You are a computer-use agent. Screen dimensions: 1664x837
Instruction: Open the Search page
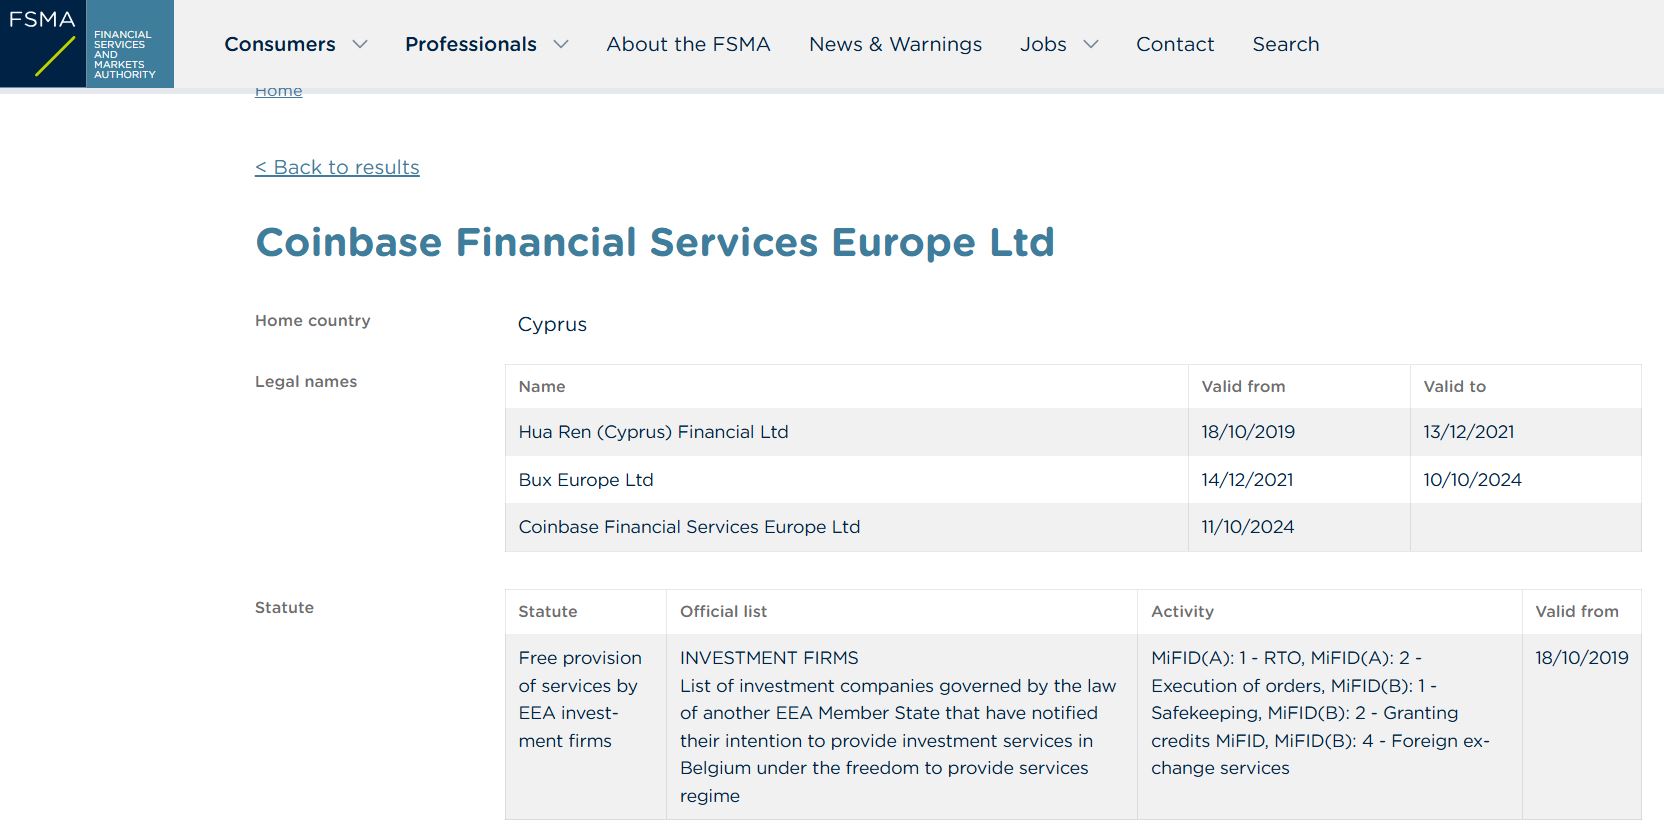click(x=1286, y=44)
